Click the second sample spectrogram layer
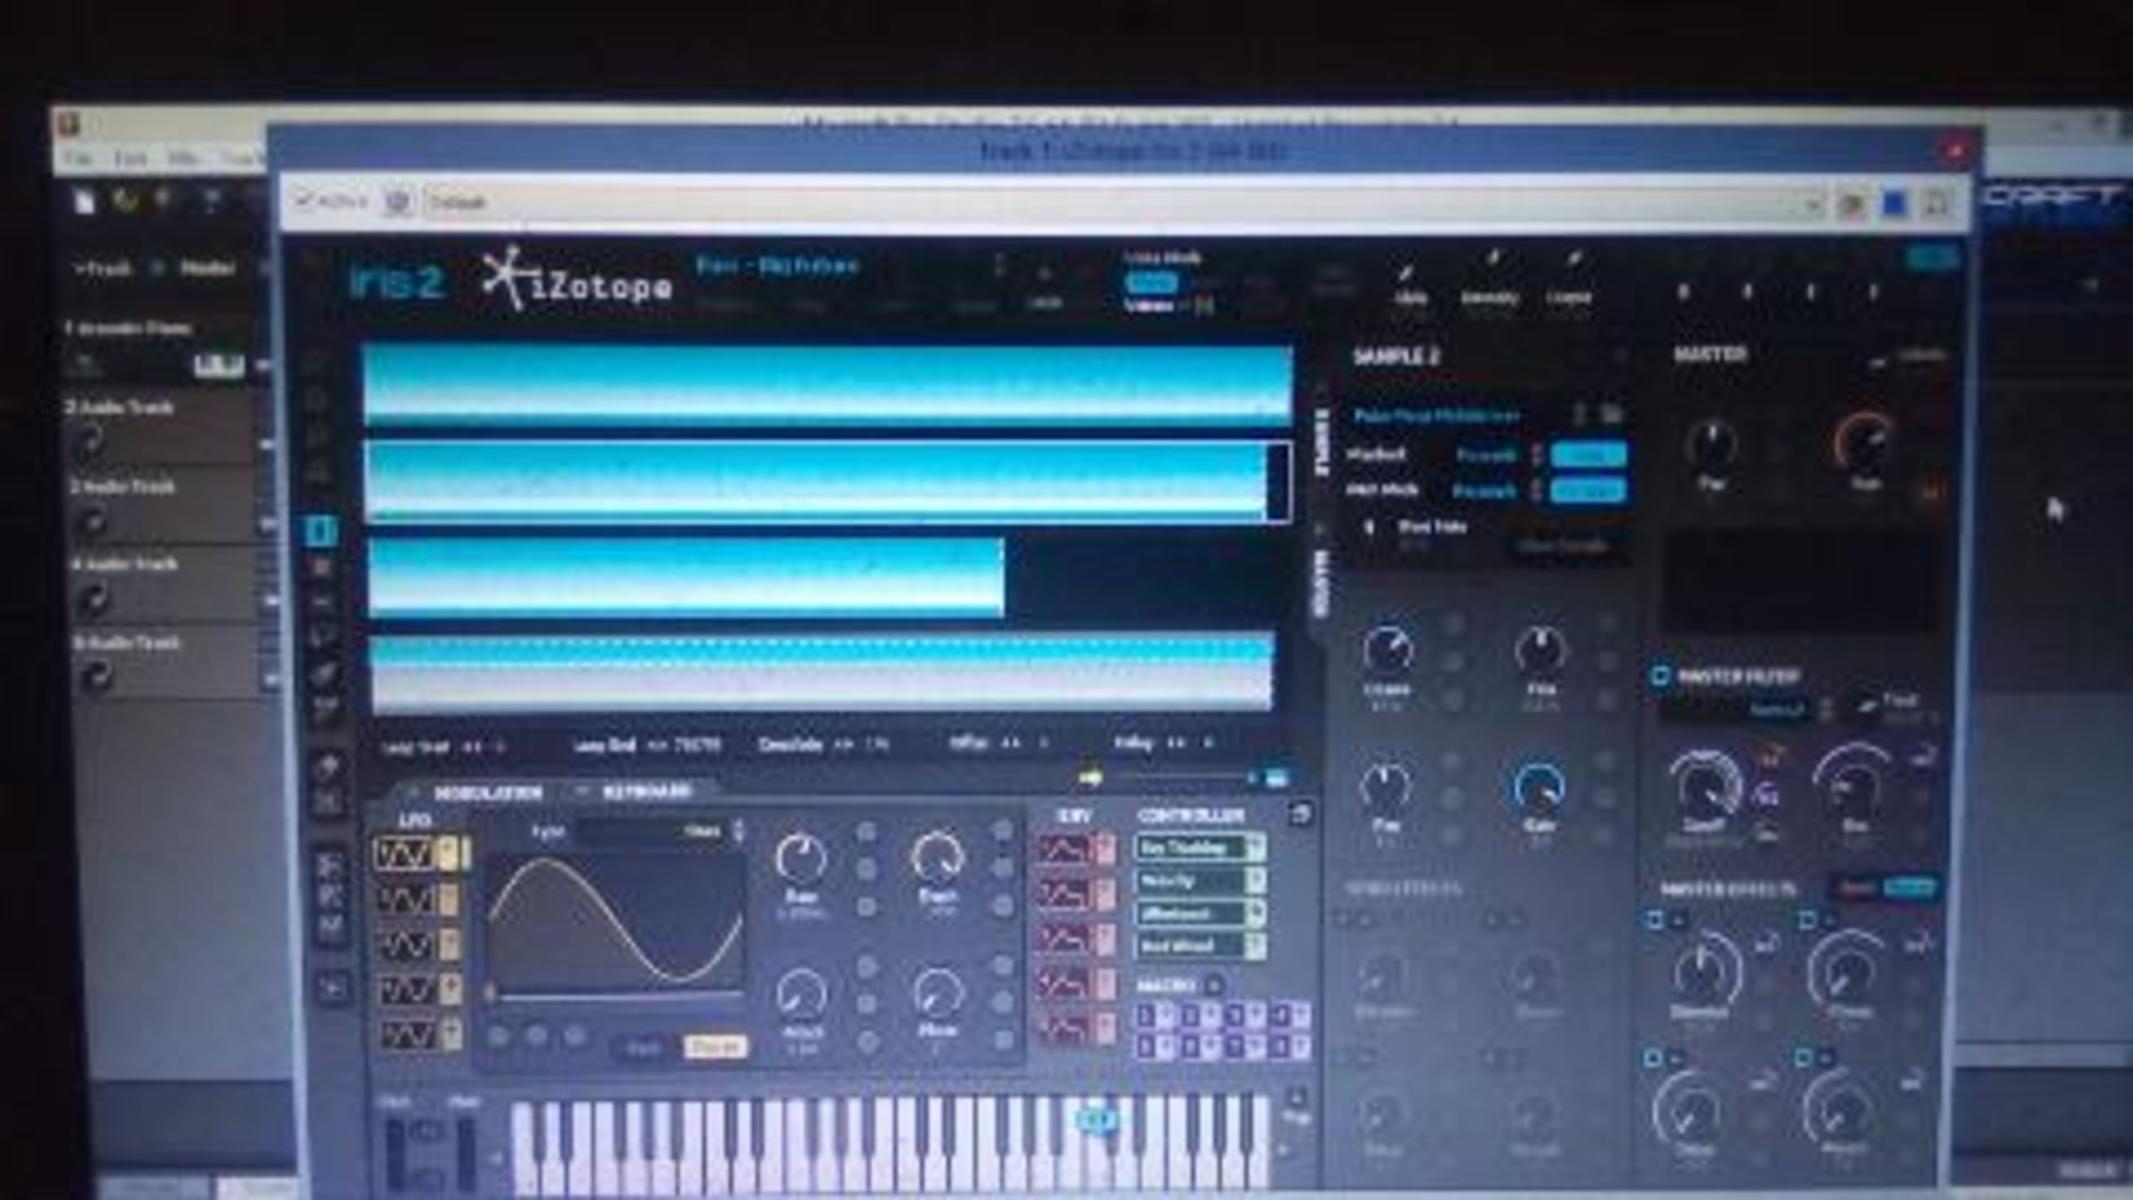 click(828, 482)
